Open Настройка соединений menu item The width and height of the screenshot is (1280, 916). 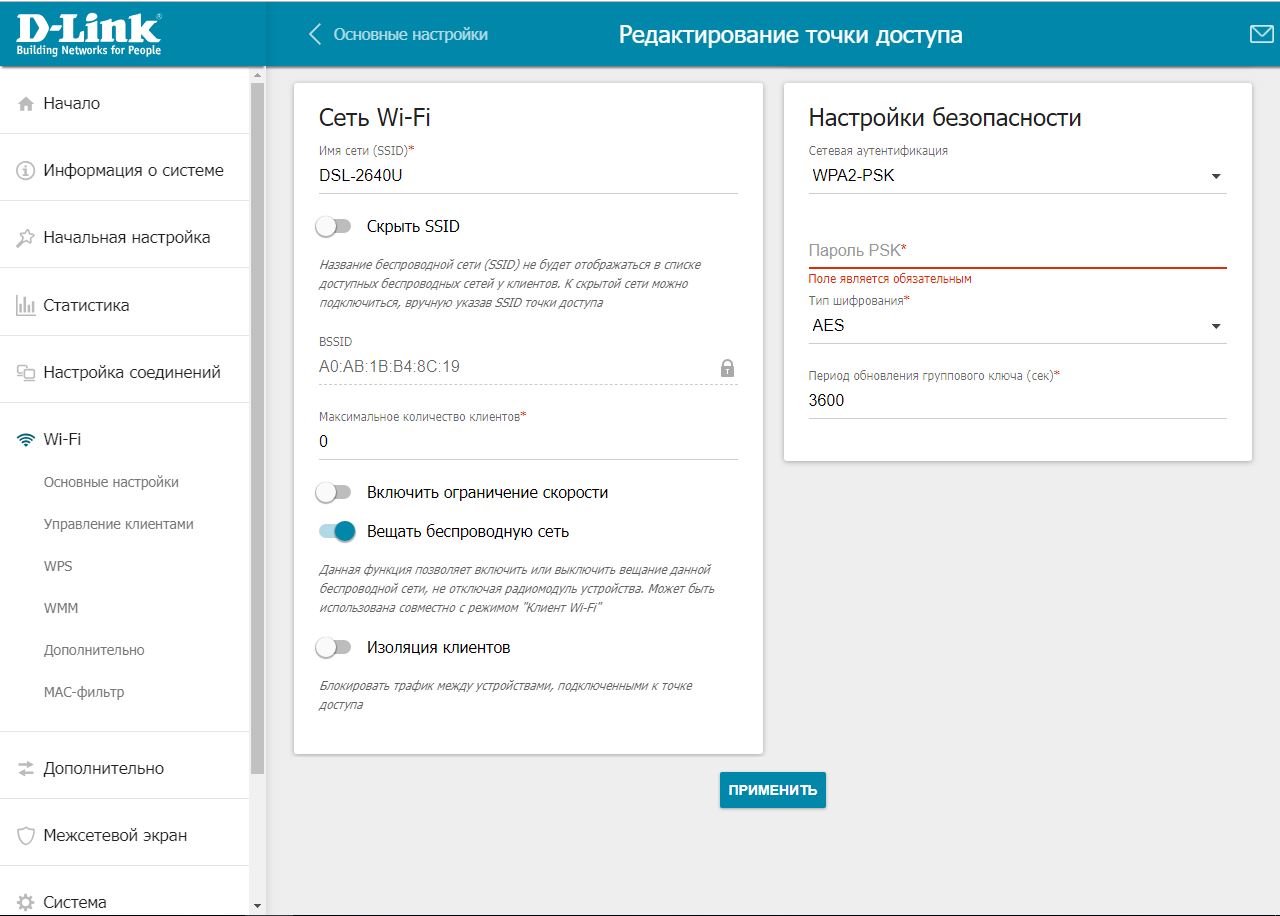coord(124,372)
